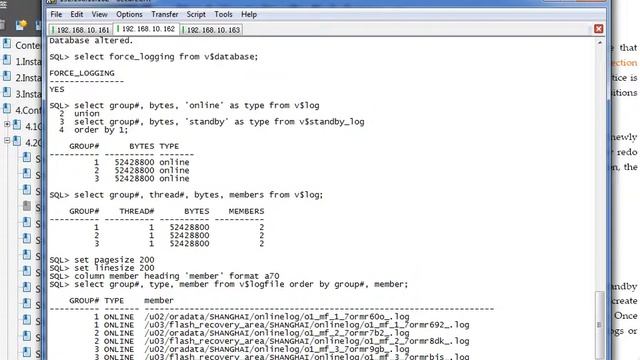Screen dimensions: 640x360
Task: Open the File menu
Action: point(56,14)
